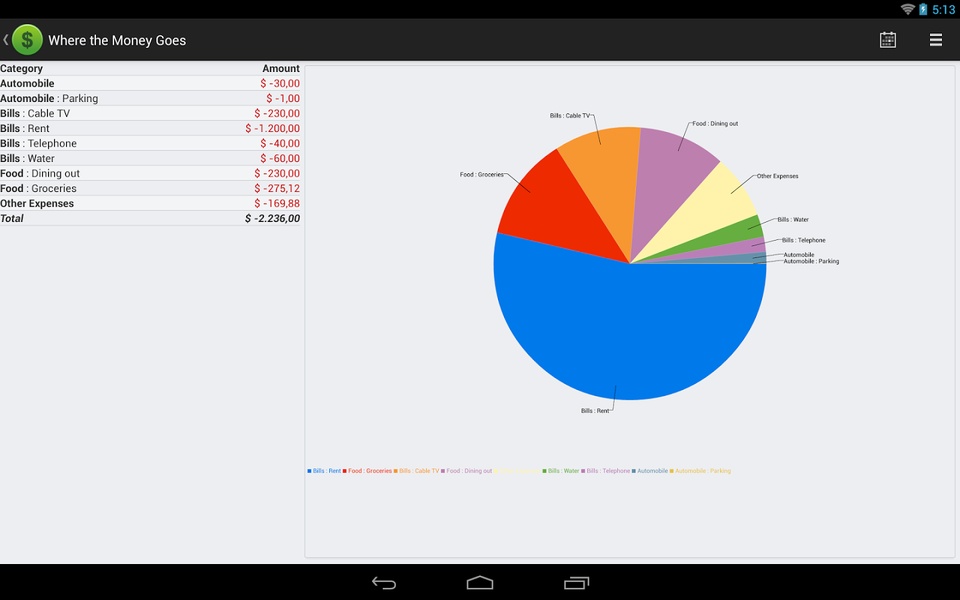Tap the Android home navigation button

480,582
